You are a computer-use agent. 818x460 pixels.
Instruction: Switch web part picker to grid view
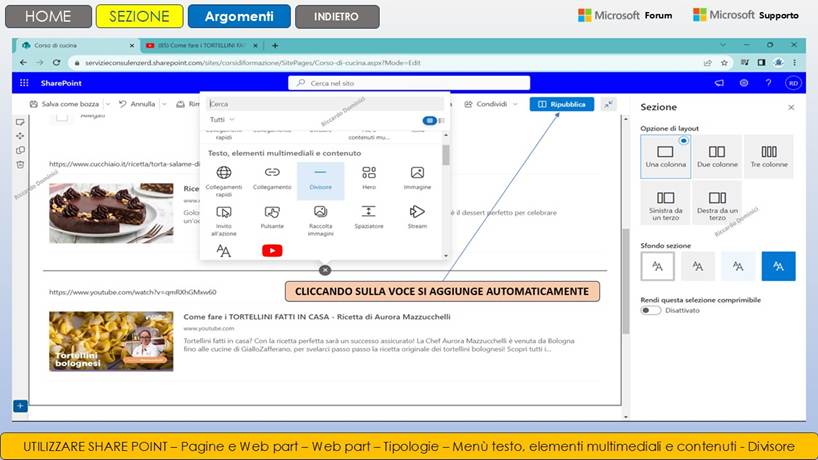[429, 120]
